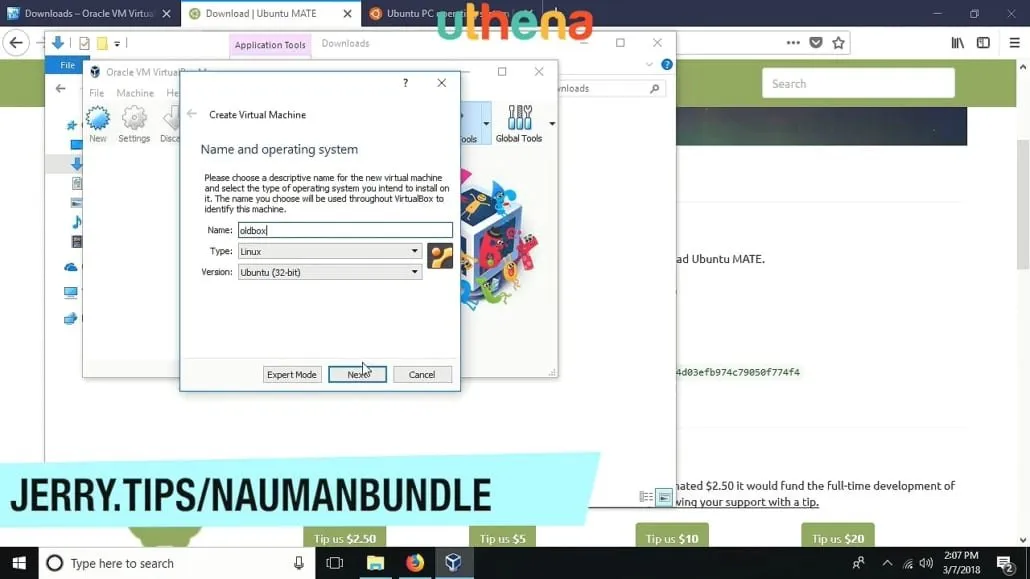The height and width of the screenshot is (579, 1030).
Task: Open the Type dropdown showing Linux
Action: (x=329, y=251)
